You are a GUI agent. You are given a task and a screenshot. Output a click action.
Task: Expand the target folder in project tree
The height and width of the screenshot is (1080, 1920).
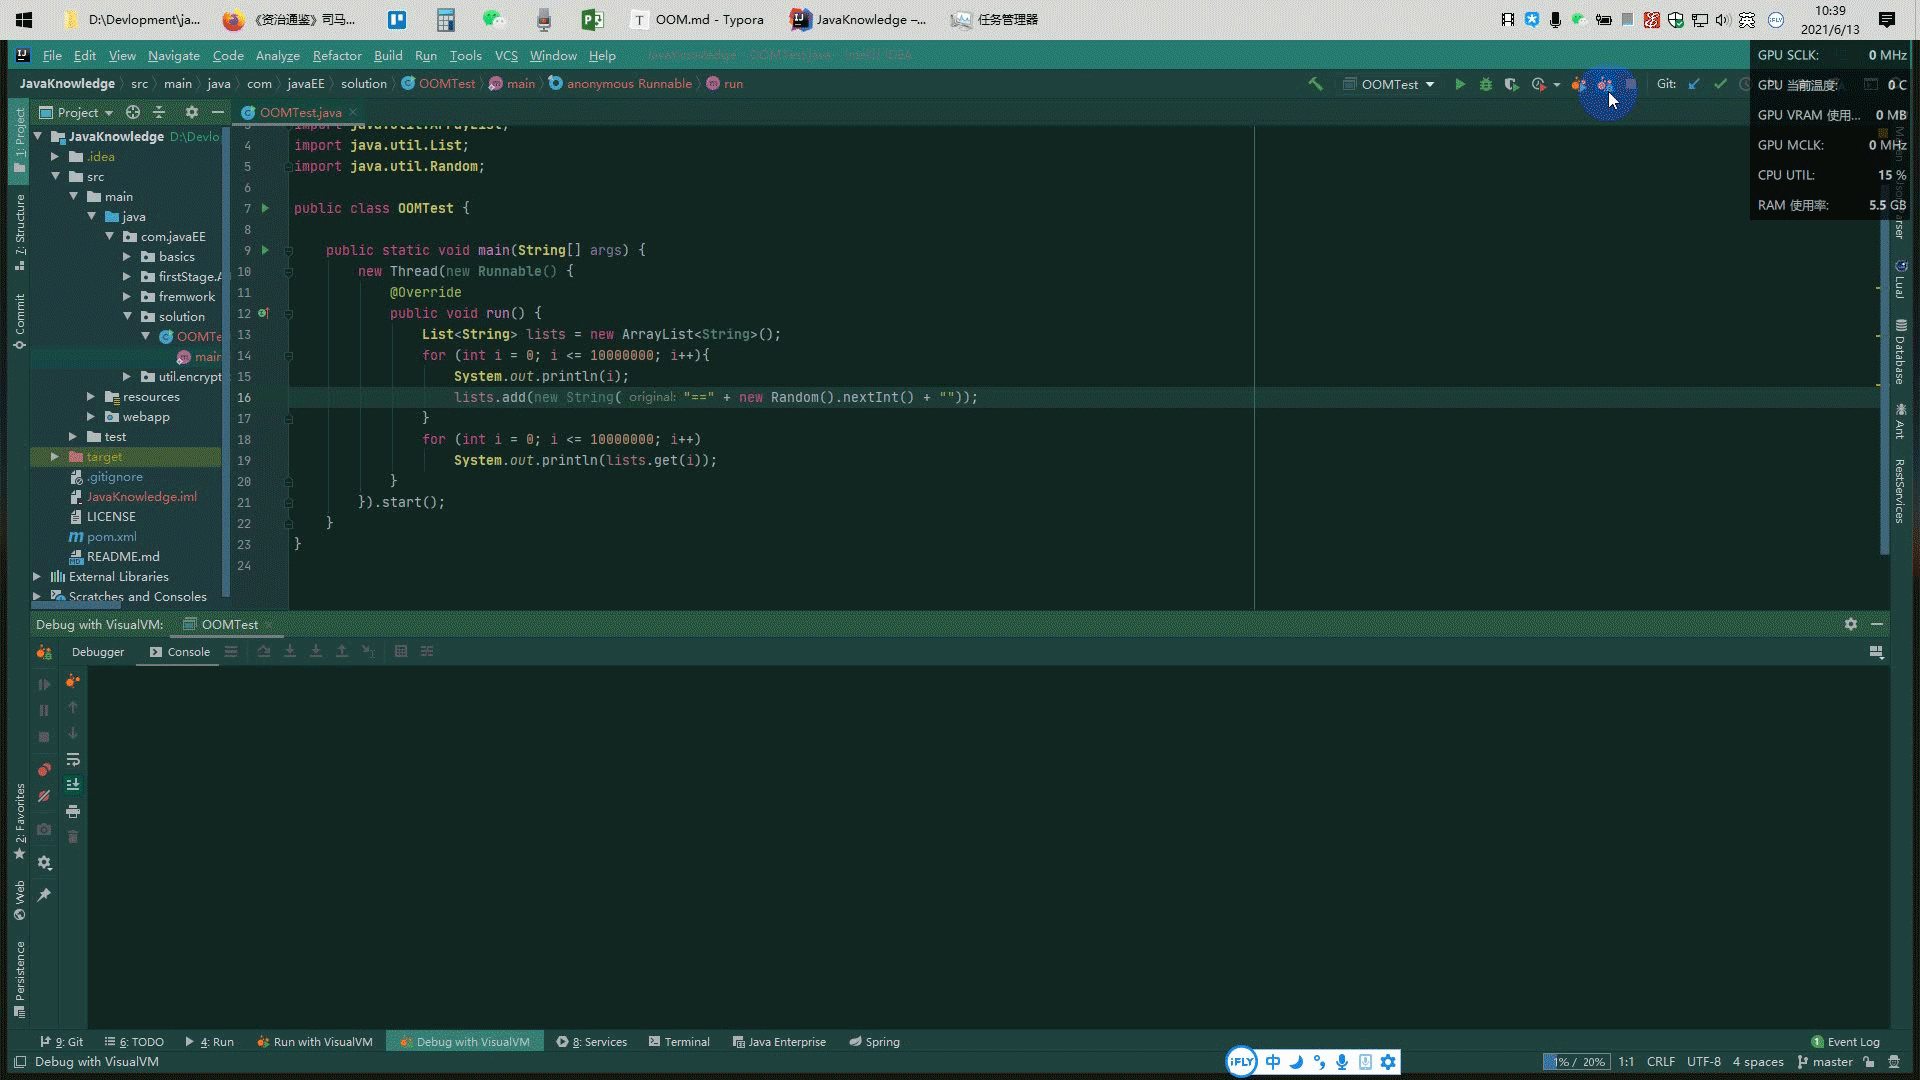(x=55, y=457)
